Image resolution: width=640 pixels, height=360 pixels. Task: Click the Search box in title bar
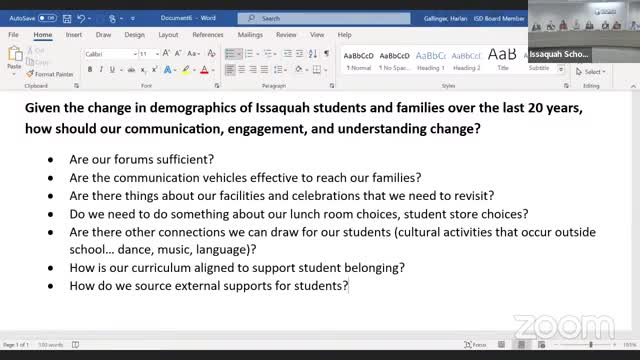324,18
